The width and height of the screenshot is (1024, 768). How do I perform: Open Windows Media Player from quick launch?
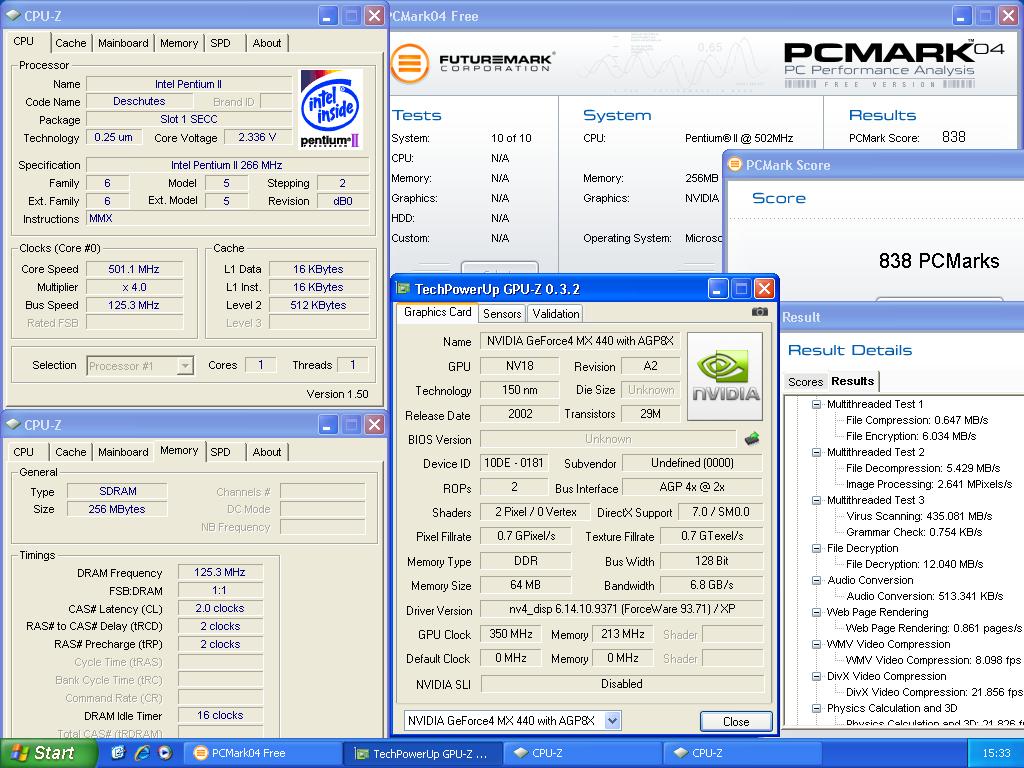tap(165, 753)
